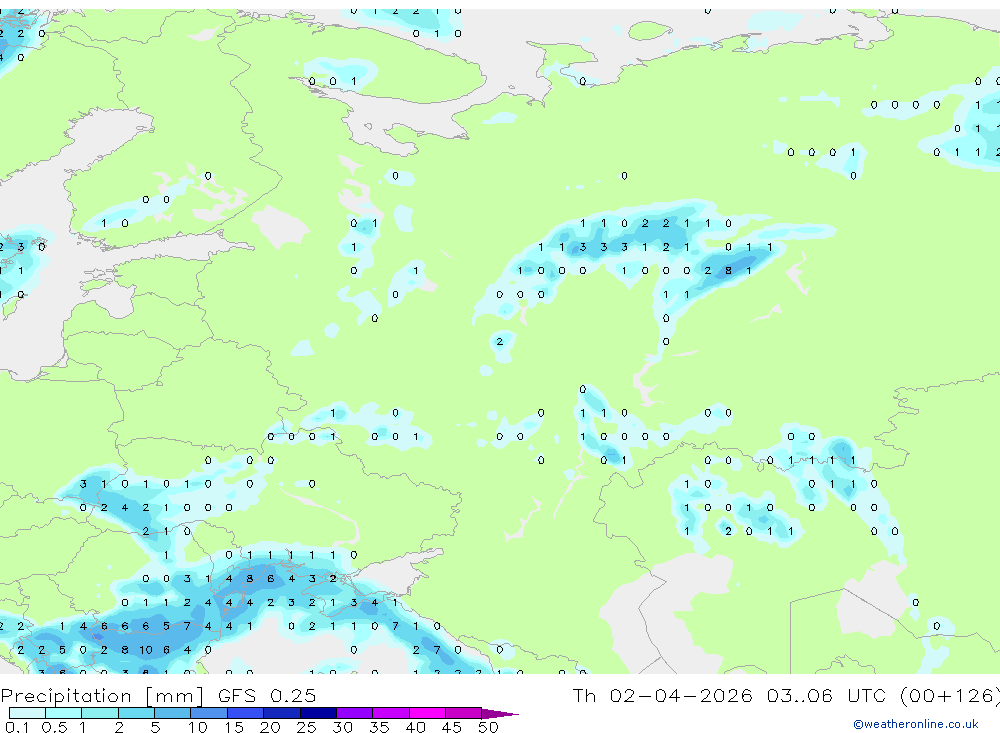Pick the 15–20 mm royal blue legend swatch
Viewport: 1000px width, 733px height.
pyautogui.click(x=246, y=713)
